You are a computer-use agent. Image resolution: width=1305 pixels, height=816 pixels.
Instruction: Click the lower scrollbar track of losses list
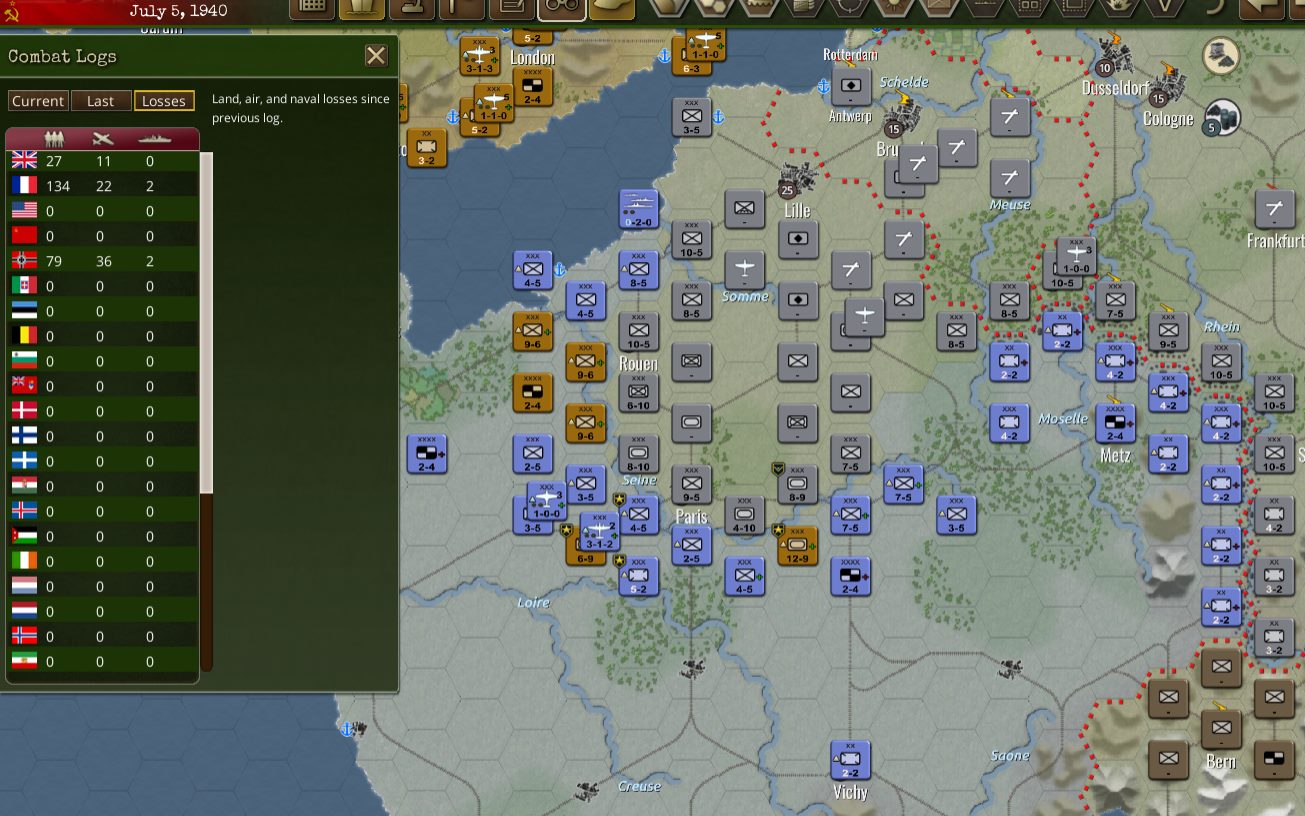[x=207, y=580]
